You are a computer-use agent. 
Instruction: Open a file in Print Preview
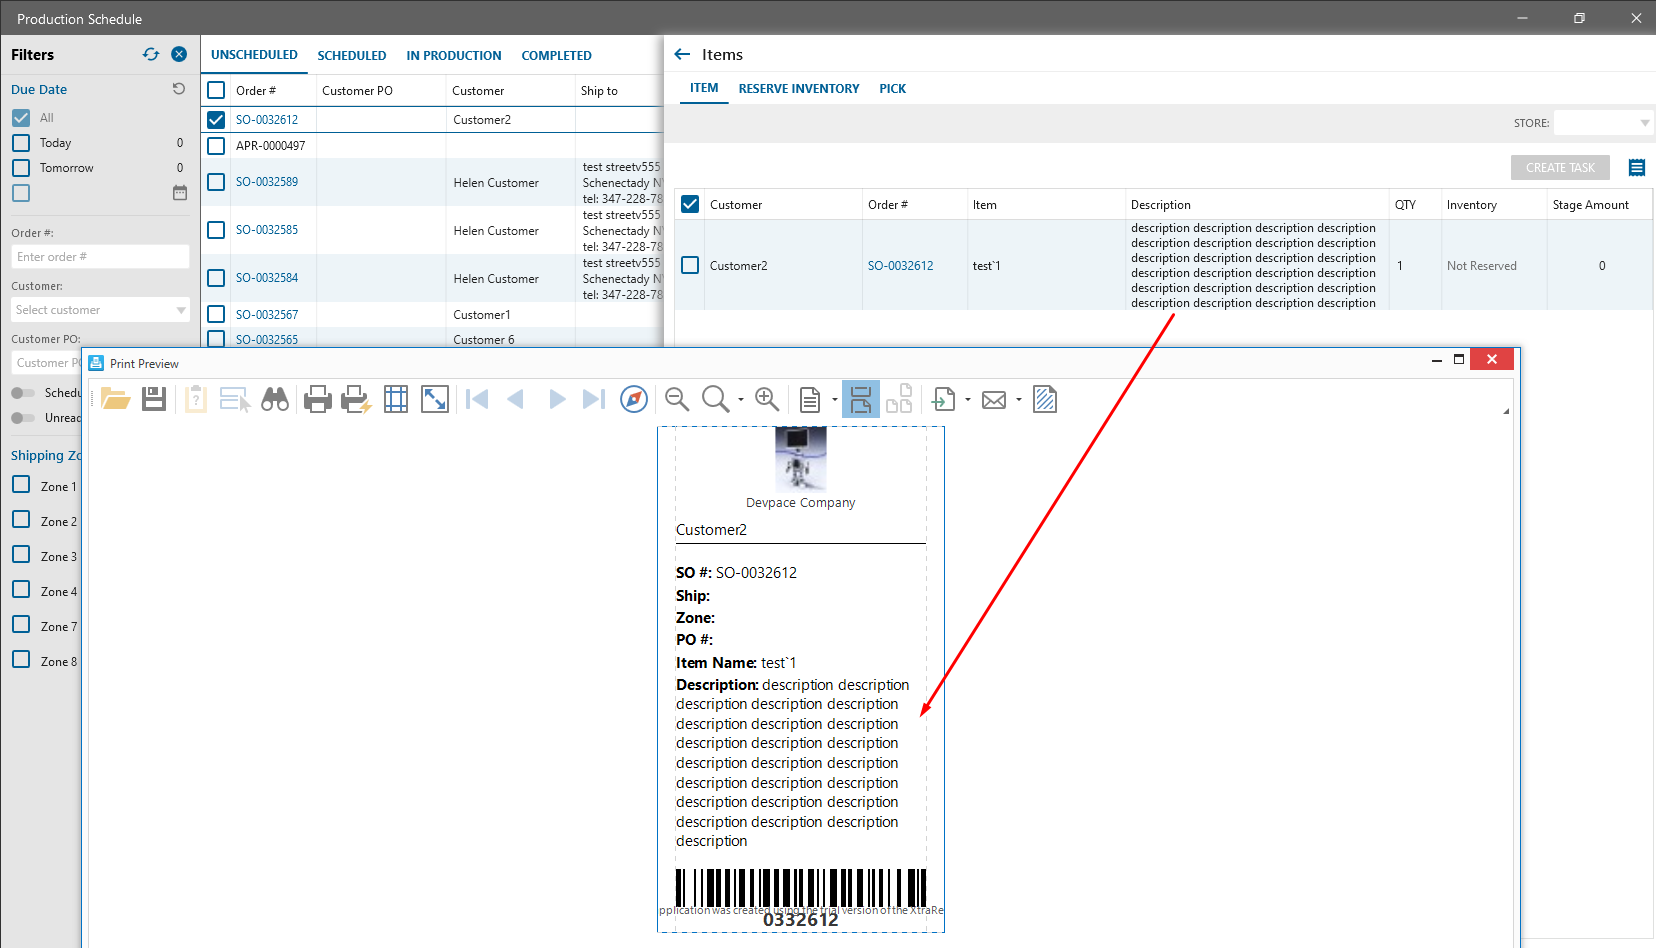pyautogui.click(x=116, y=400)
